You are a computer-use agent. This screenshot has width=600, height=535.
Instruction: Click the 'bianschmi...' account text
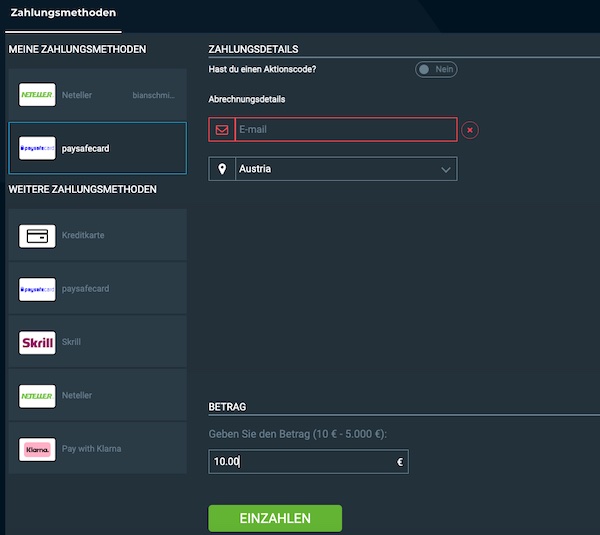(153, 95)
